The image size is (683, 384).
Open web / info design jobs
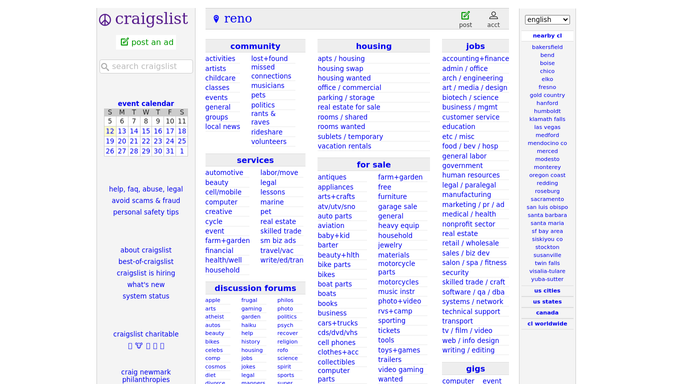470,341
